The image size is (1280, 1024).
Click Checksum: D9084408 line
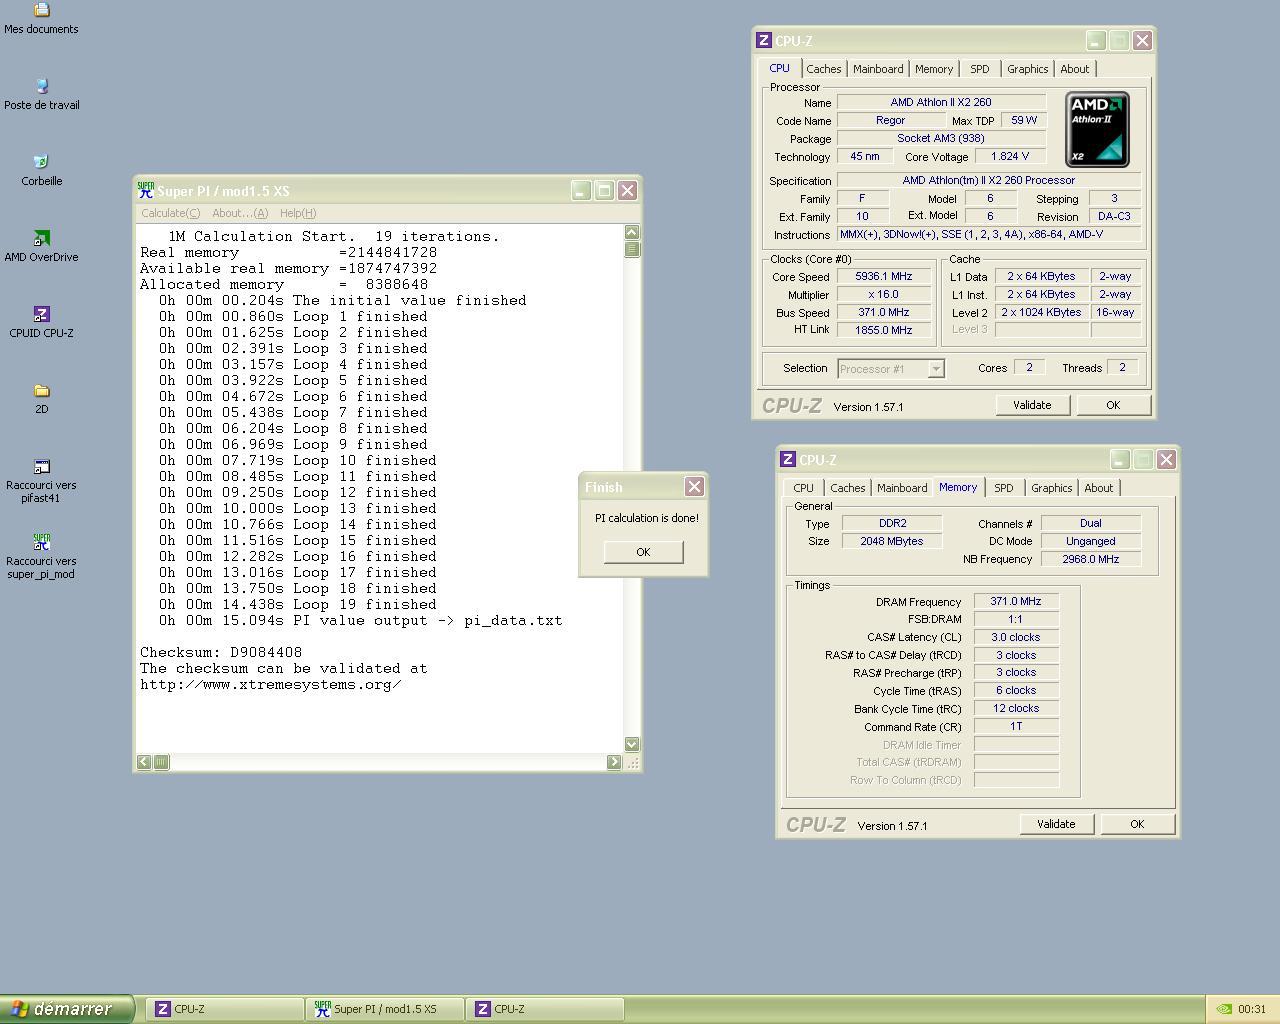tap(221, 652)
